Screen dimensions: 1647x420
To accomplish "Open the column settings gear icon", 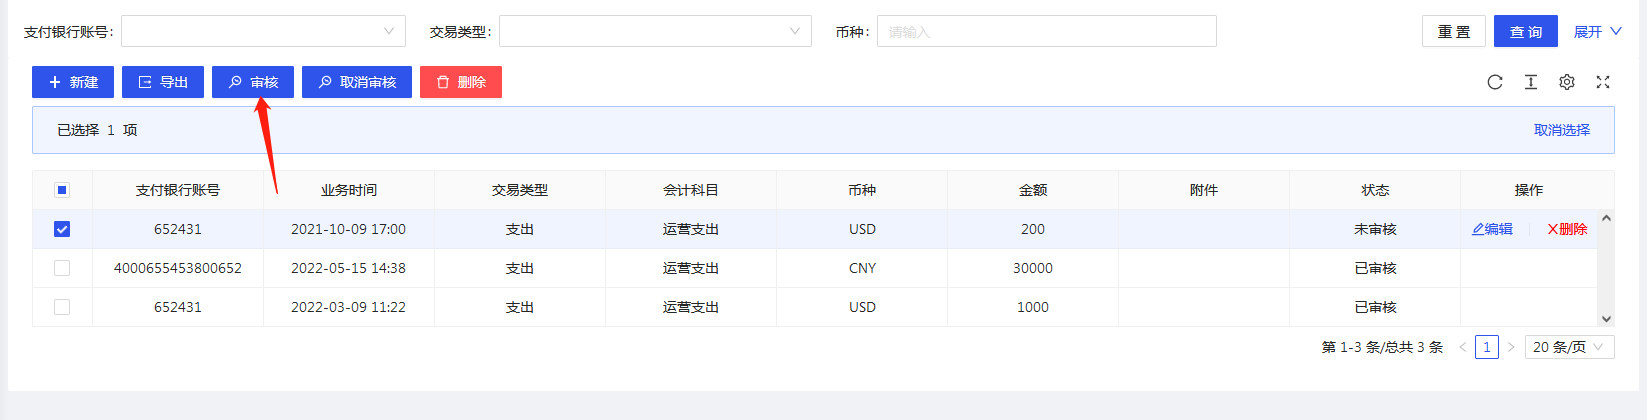I will click(1567, 82).
